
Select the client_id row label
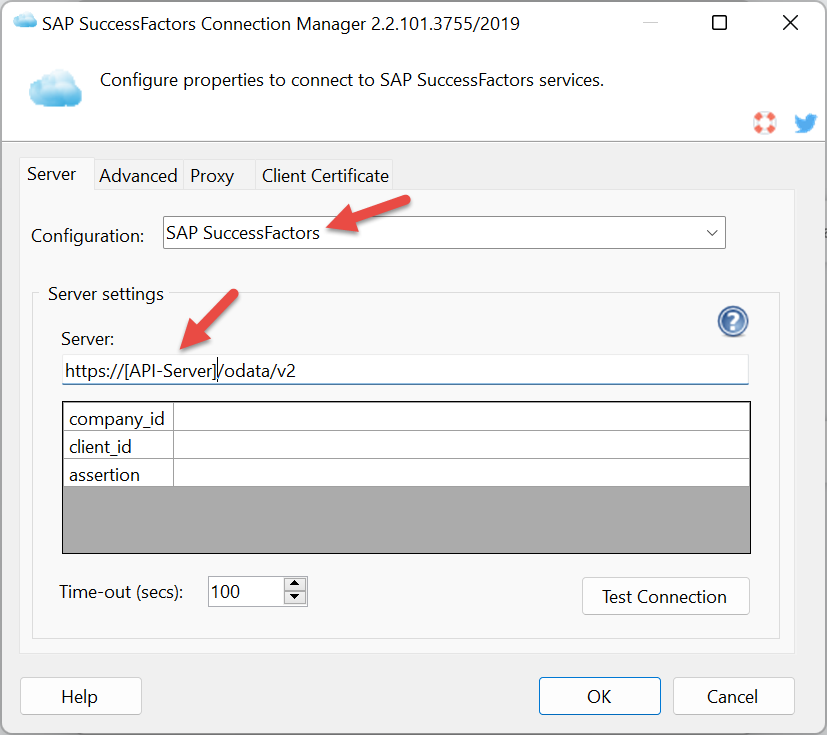pyautogui.click(x=118, y=446)
